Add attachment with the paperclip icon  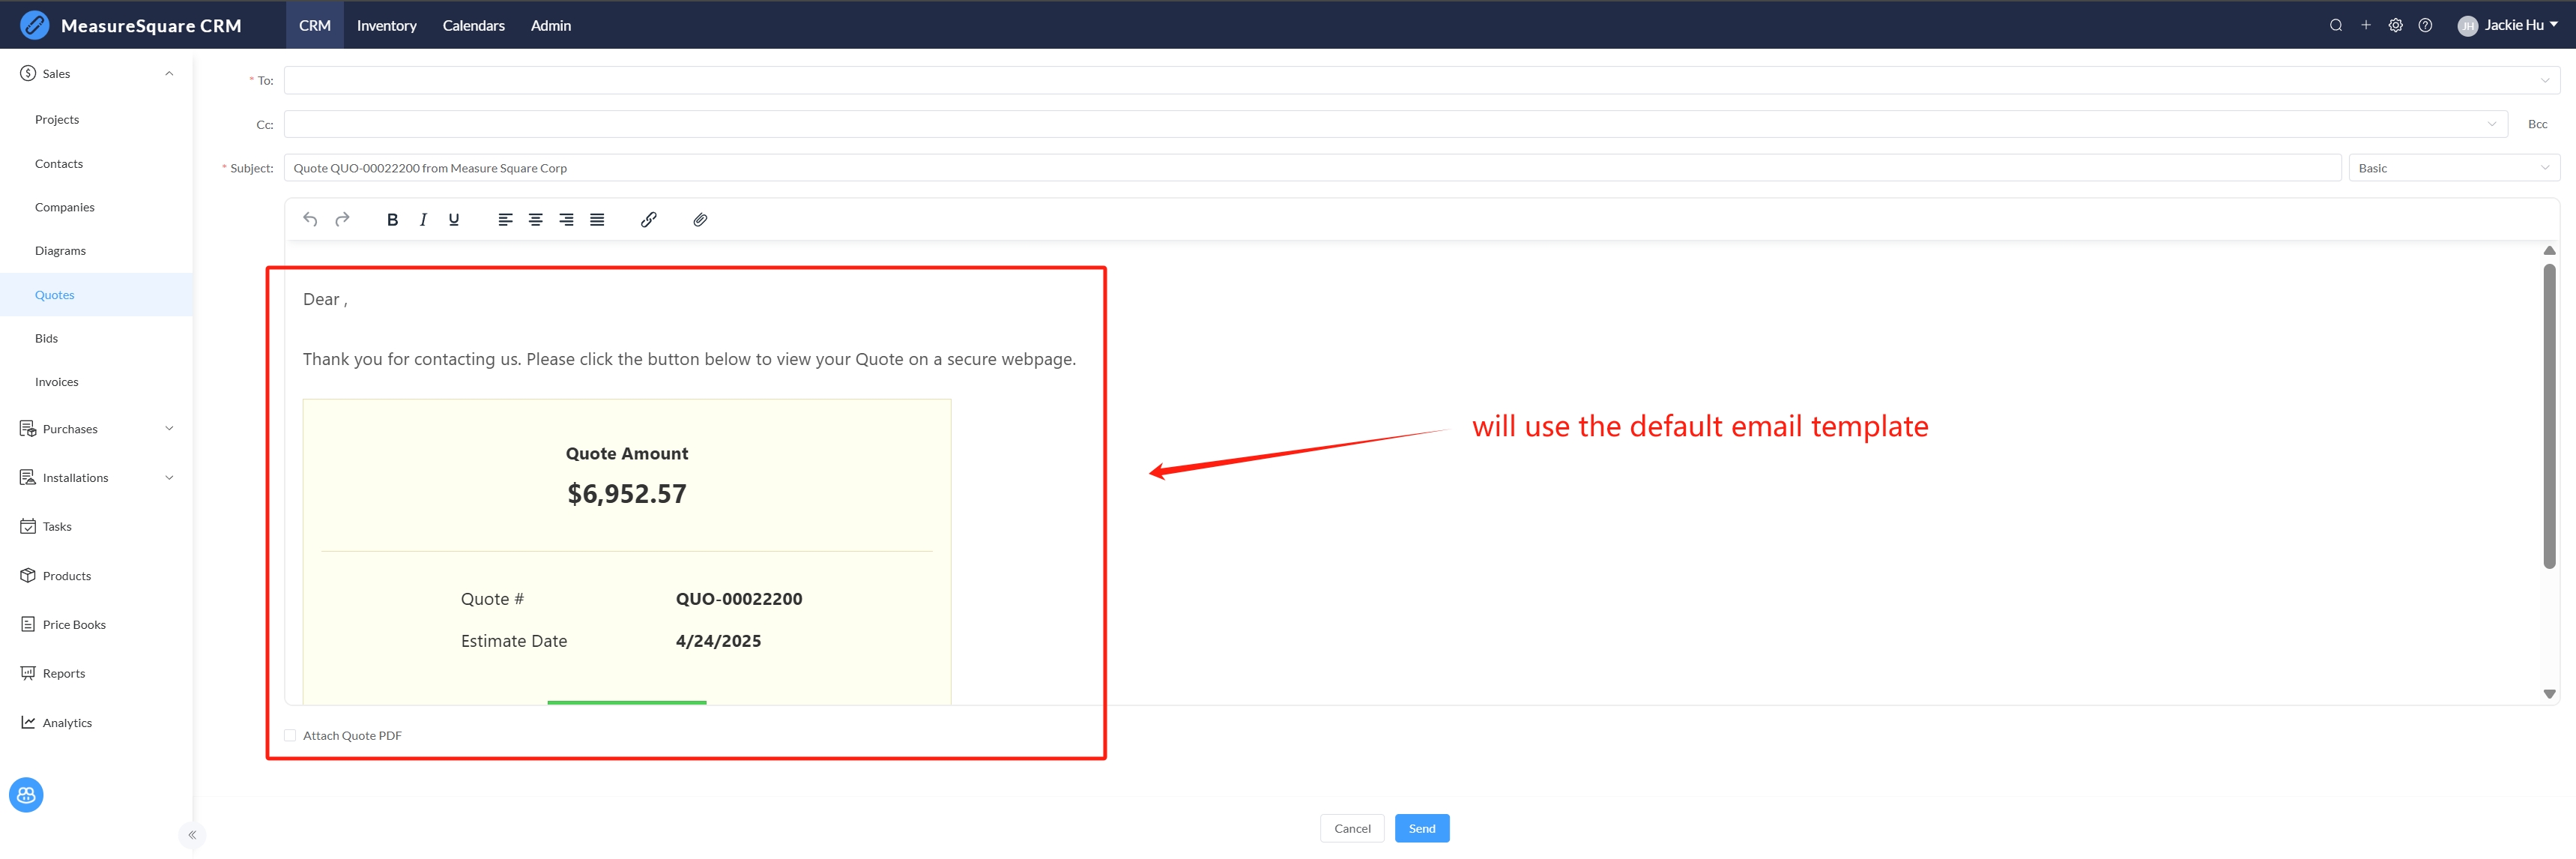click(x=700, y=219)
